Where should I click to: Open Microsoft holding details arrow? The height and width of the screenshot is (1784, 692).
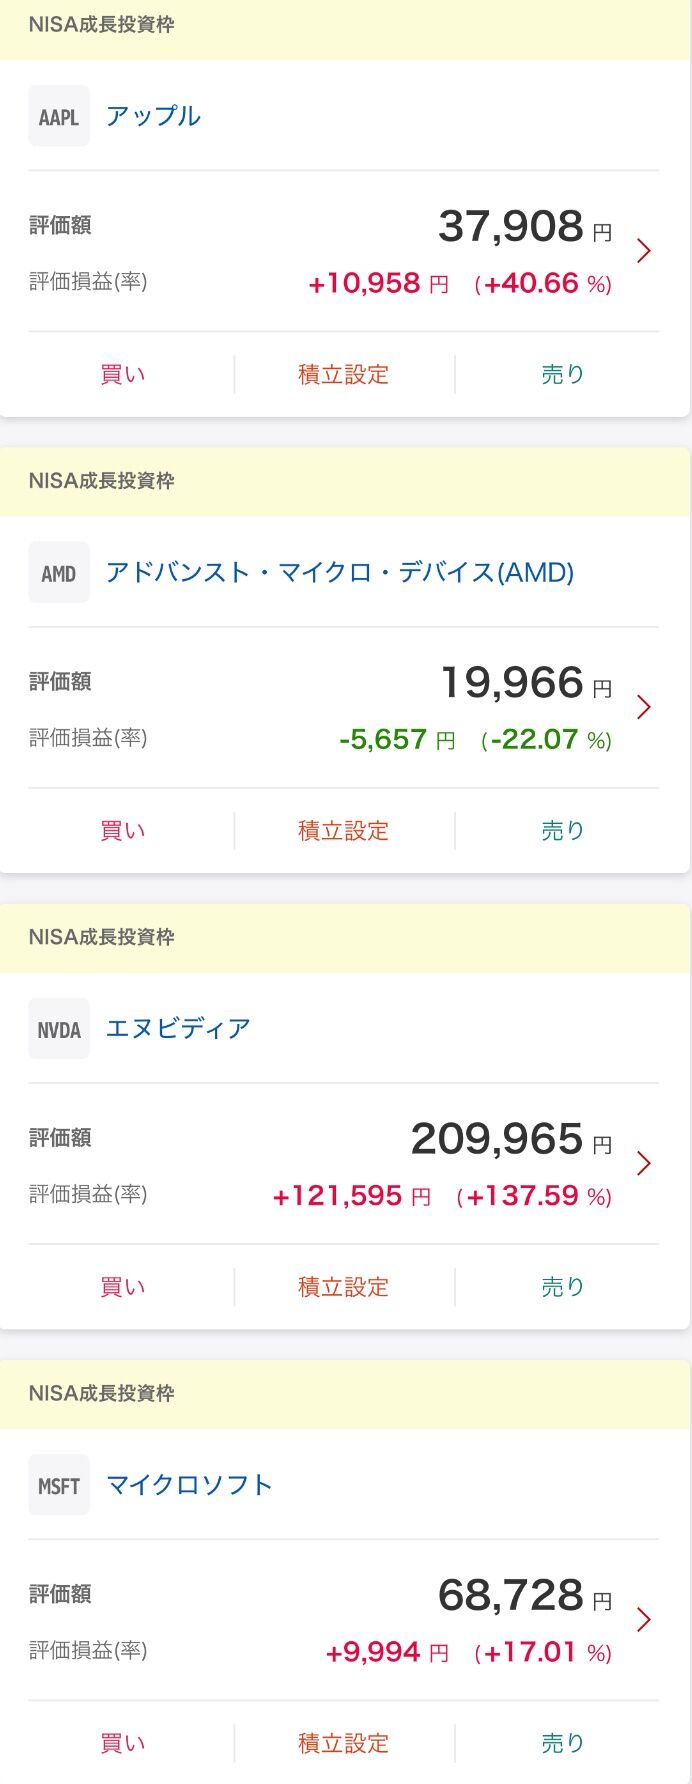644,1620
